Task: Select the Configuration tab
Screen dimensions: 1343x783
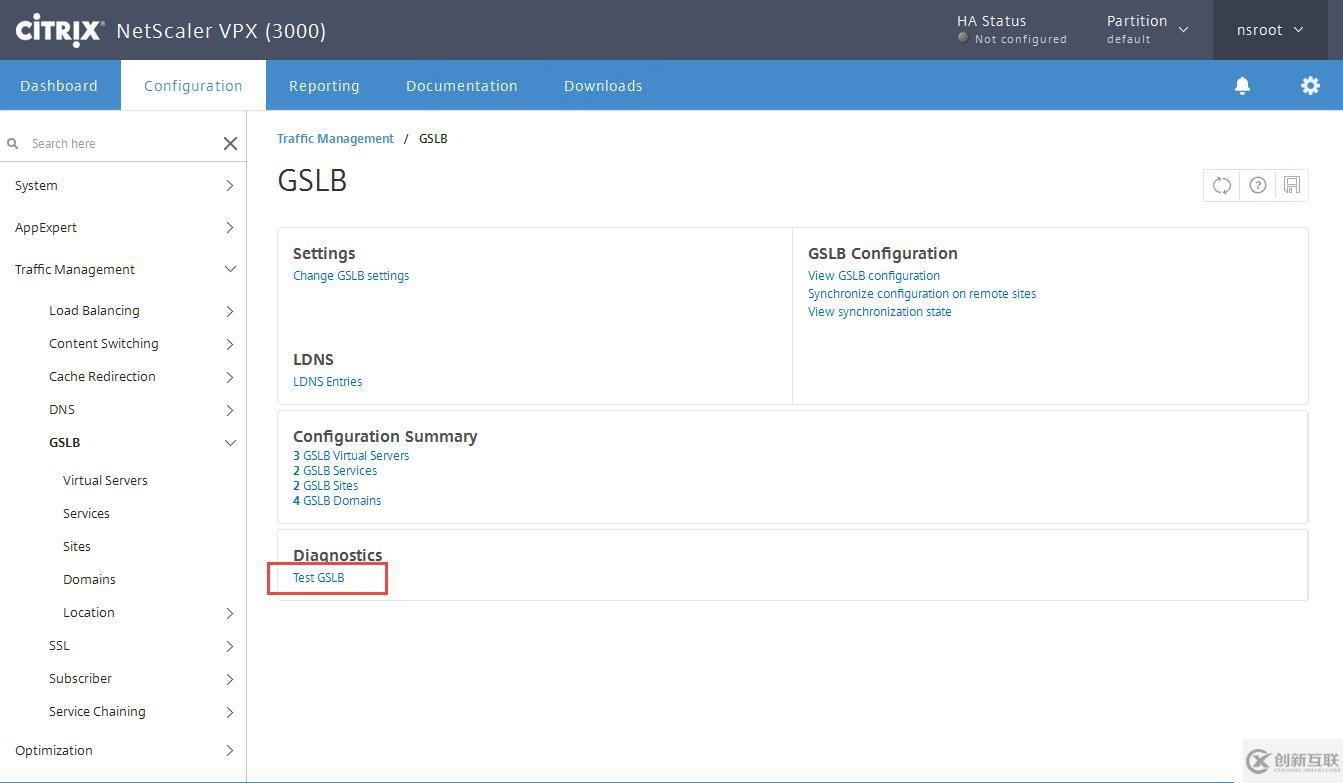Action: pos(193,86)
